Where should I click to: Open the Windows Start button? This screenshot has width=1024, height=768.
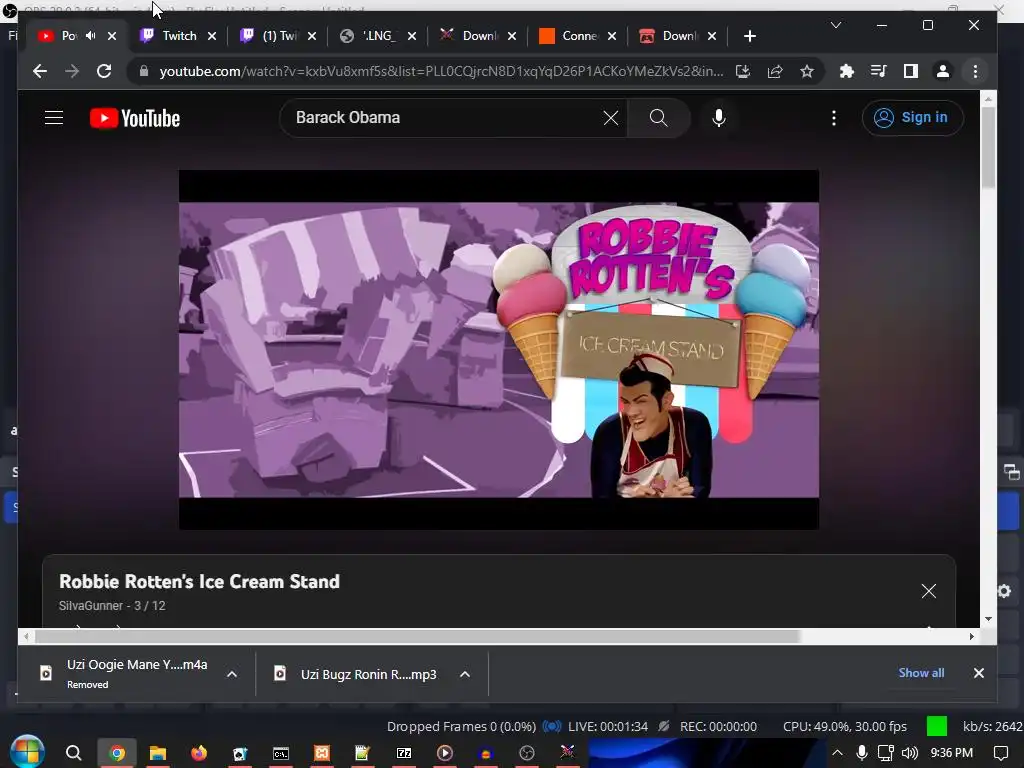point(27,752)
